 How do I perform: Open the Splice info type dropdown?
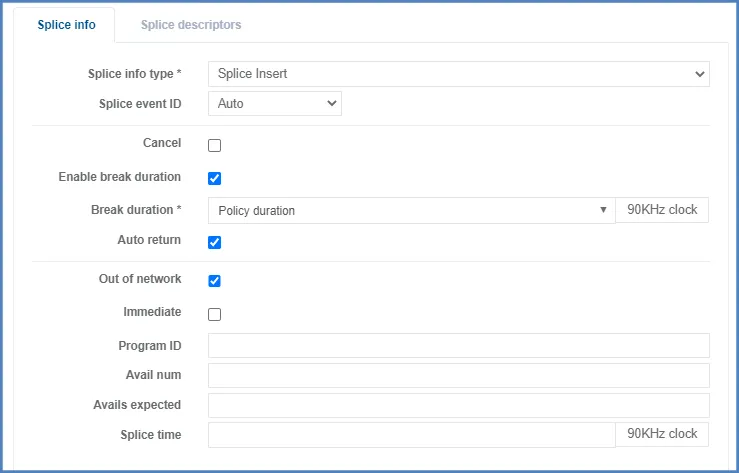click(x=459, y=74)
